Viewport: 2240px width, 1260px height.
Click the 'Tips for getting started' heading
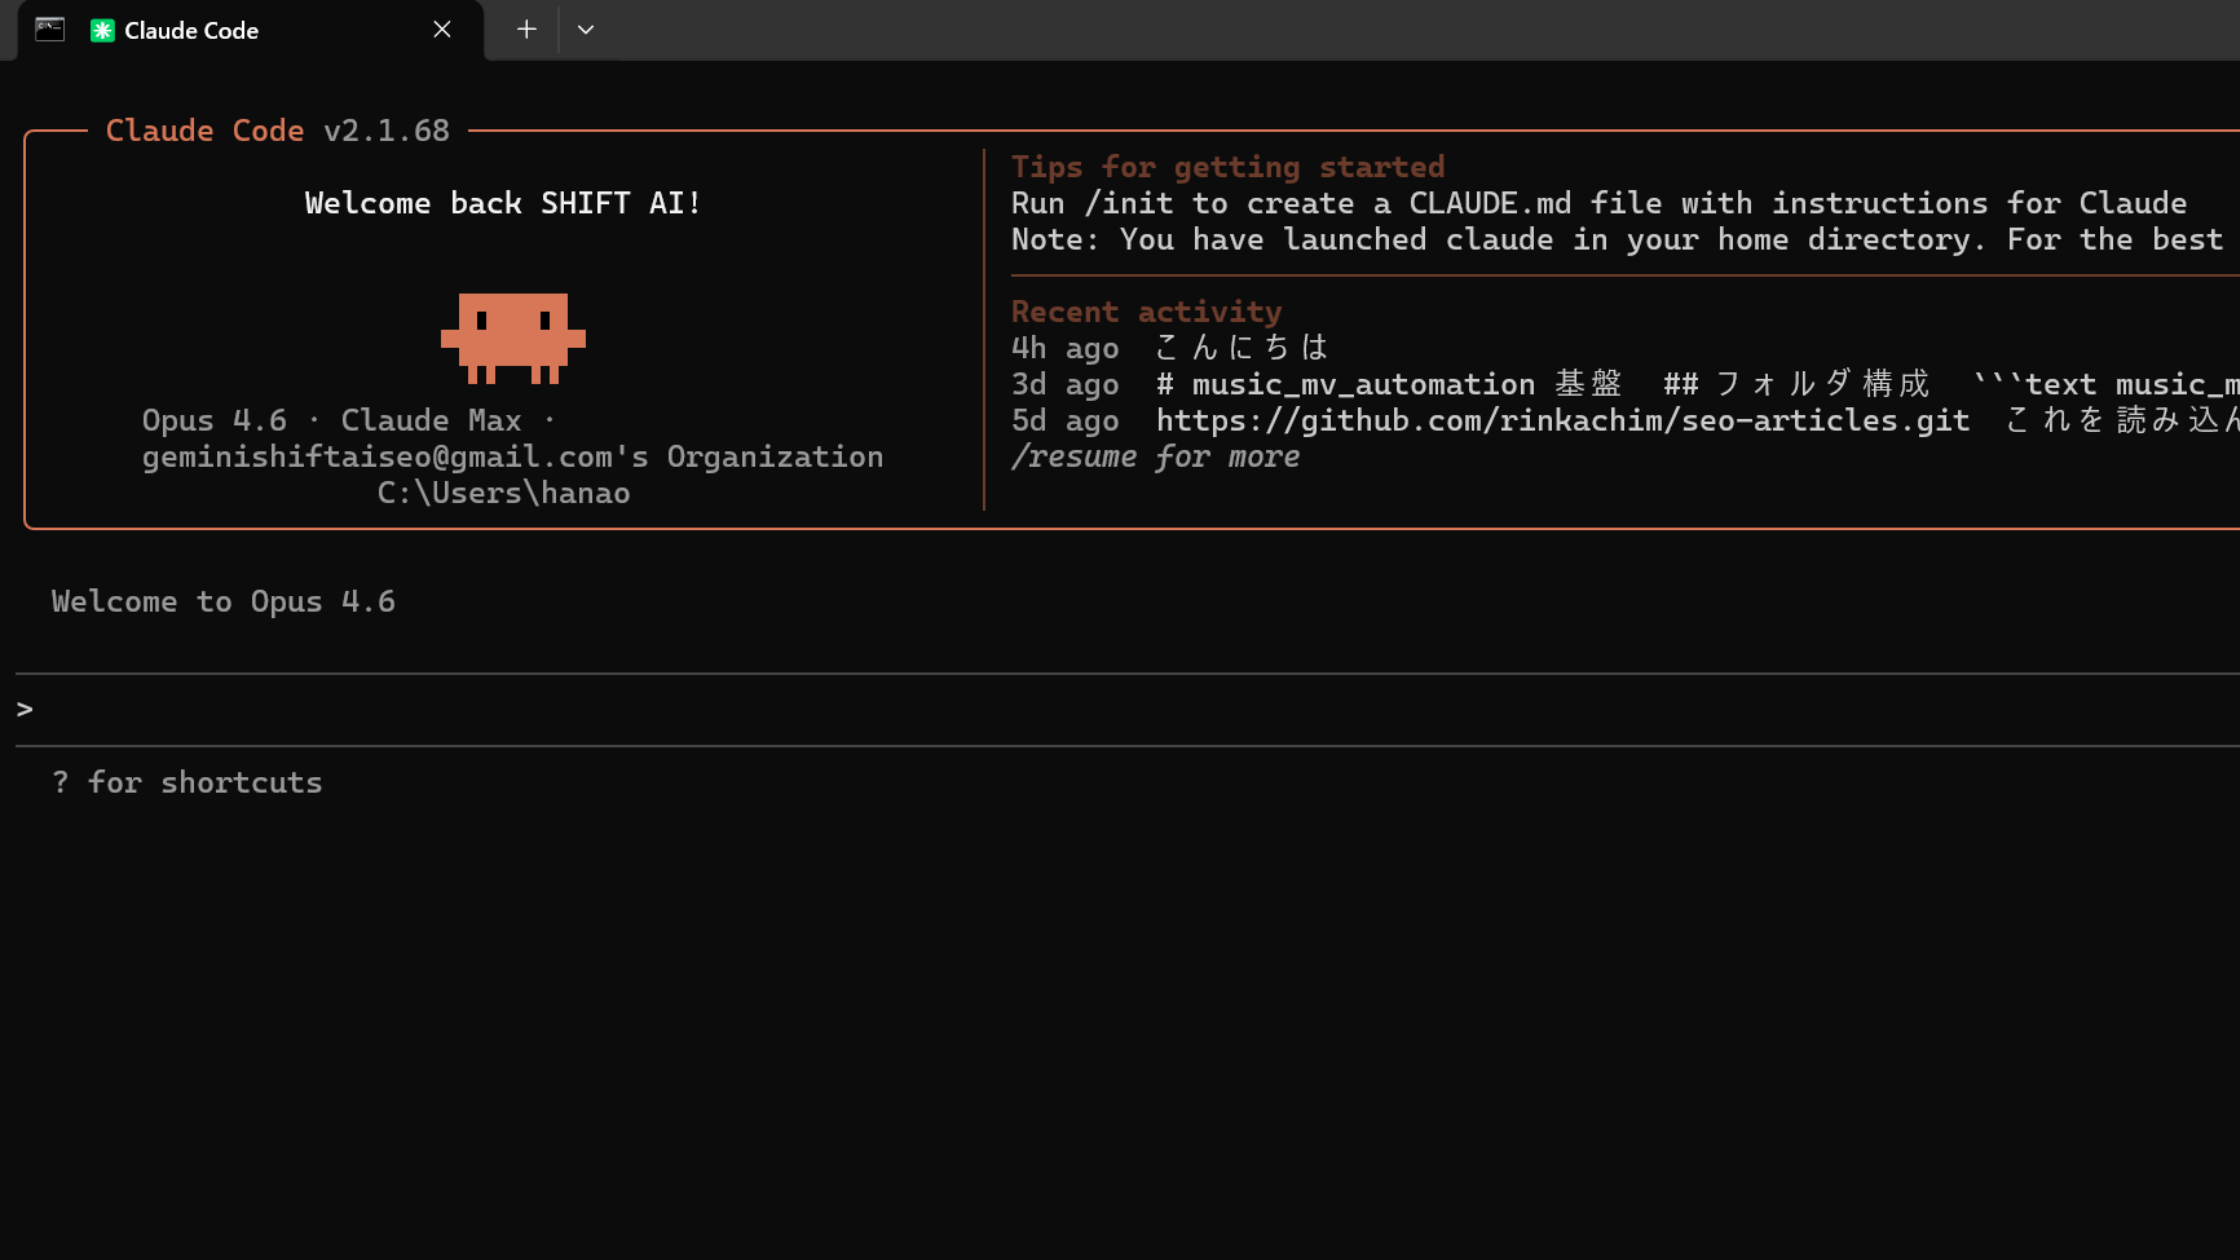(x=1227, y=167)
